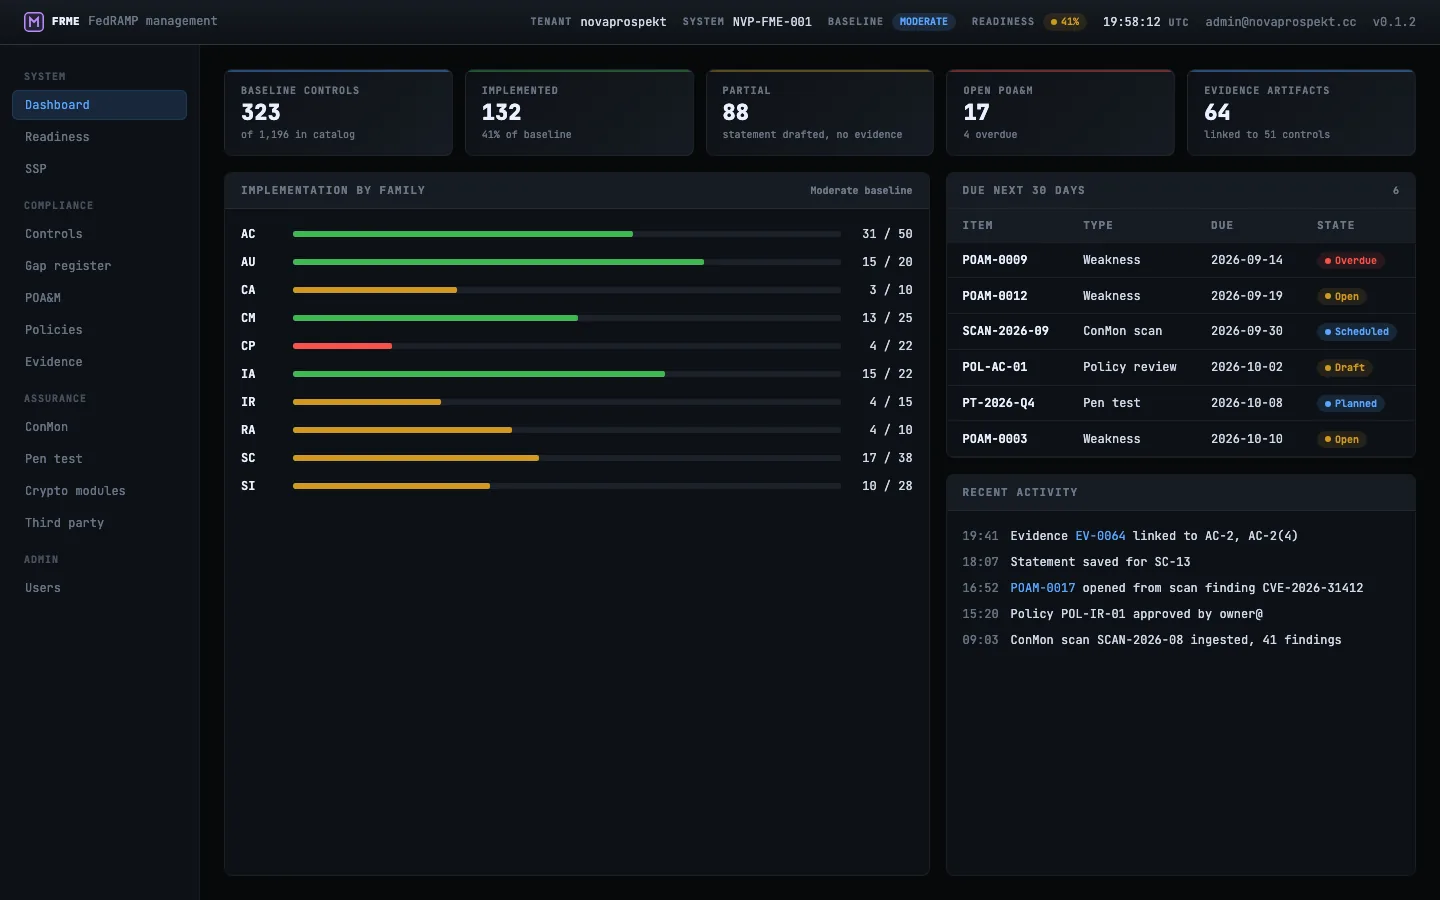Select POA&M in sidebar
Image resolution: width=1440 pixels, height=900 pixels.
(99, 298)
